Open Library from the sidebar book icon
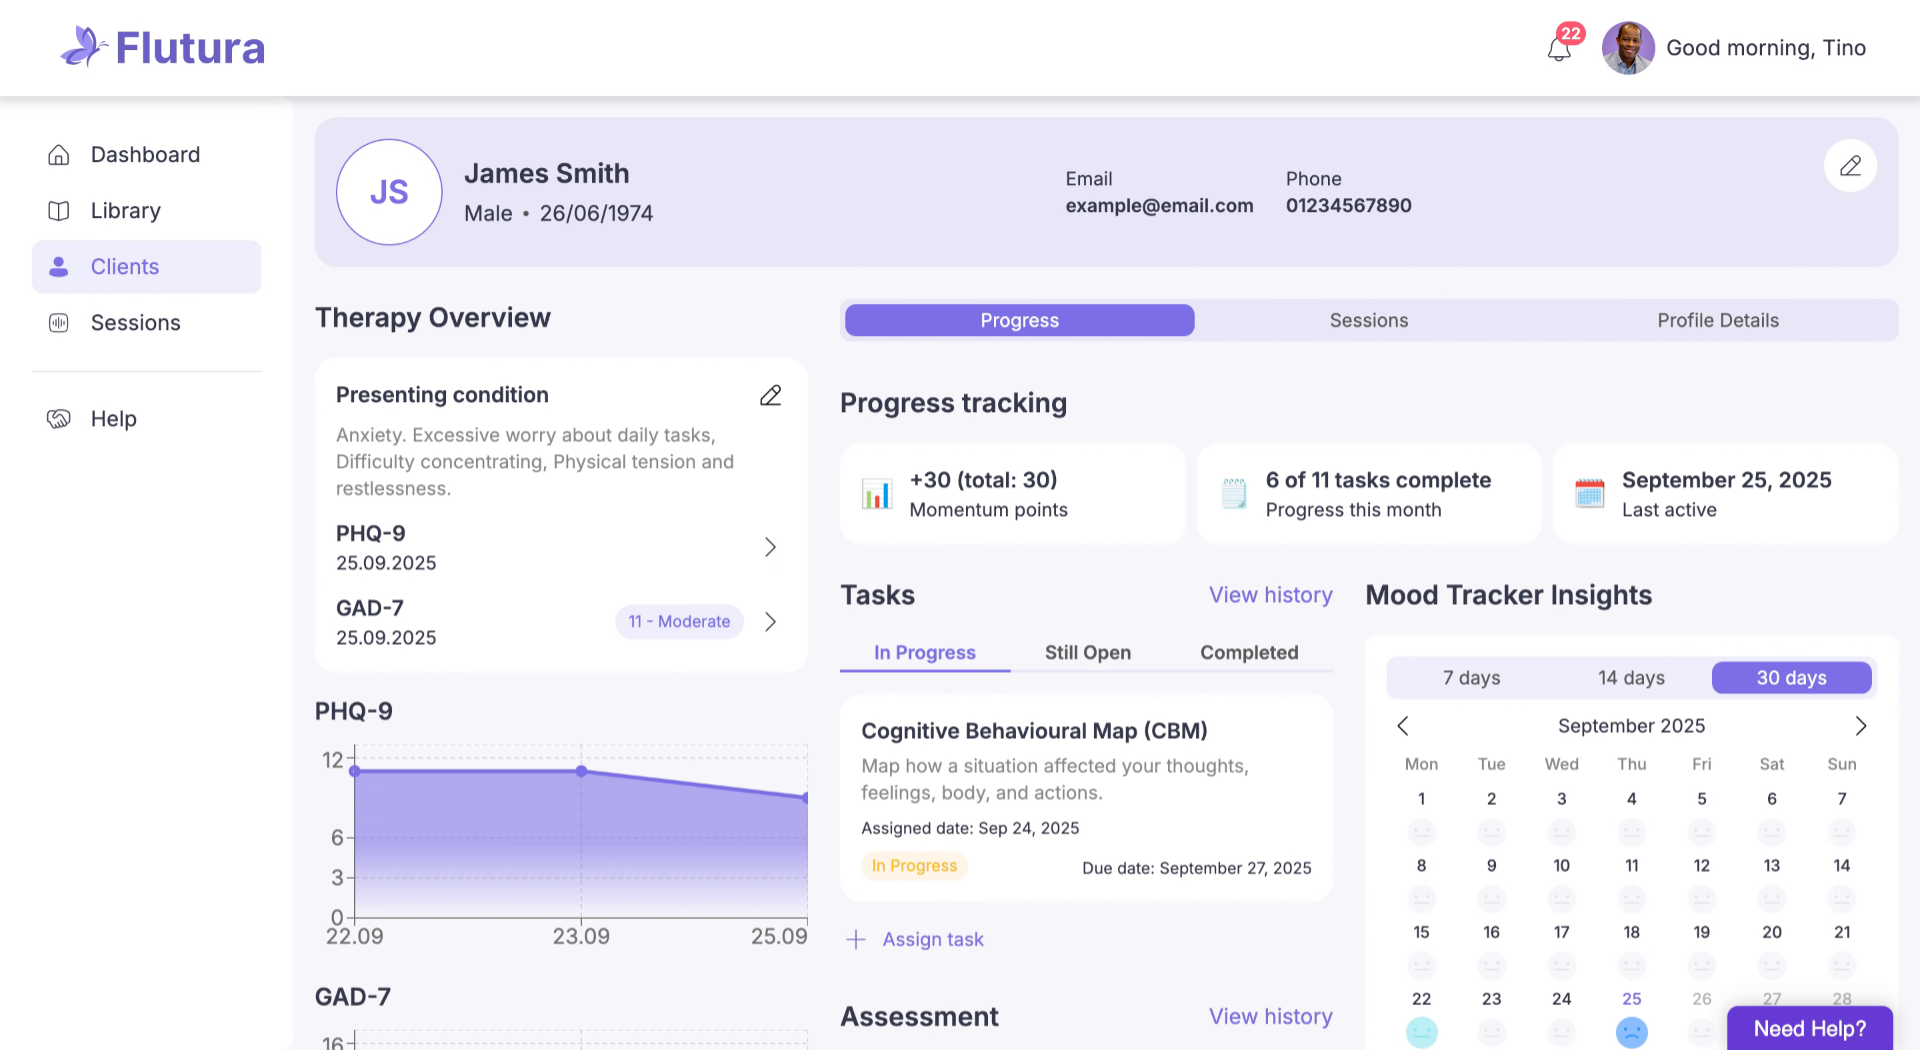 coord(59,211)
